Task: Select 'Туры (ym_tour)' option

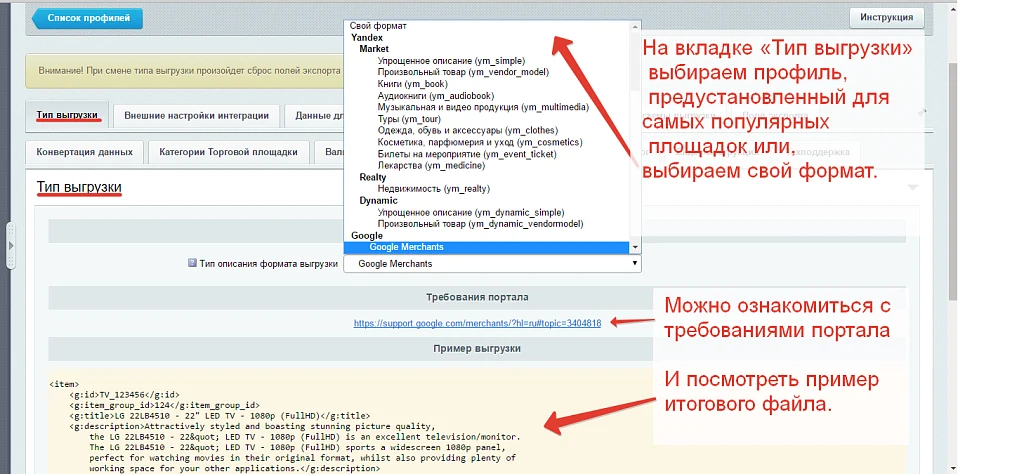Action: [x=409, y=119]
